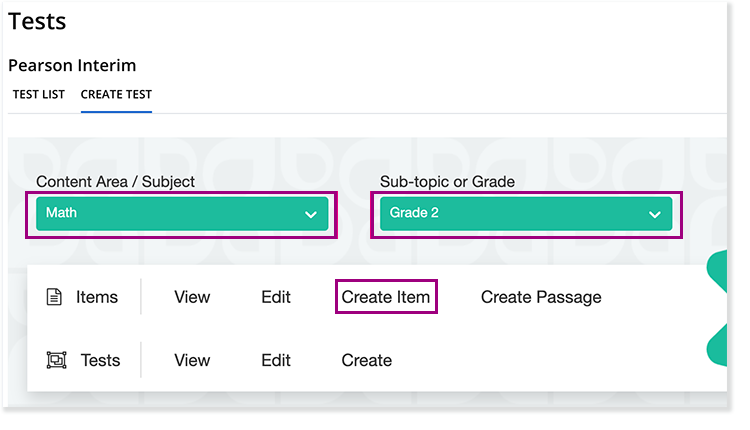The height and width of the screenshot is (430, 750).
Task: Click Create in the Tests row
Action: (x=367, y=360)
